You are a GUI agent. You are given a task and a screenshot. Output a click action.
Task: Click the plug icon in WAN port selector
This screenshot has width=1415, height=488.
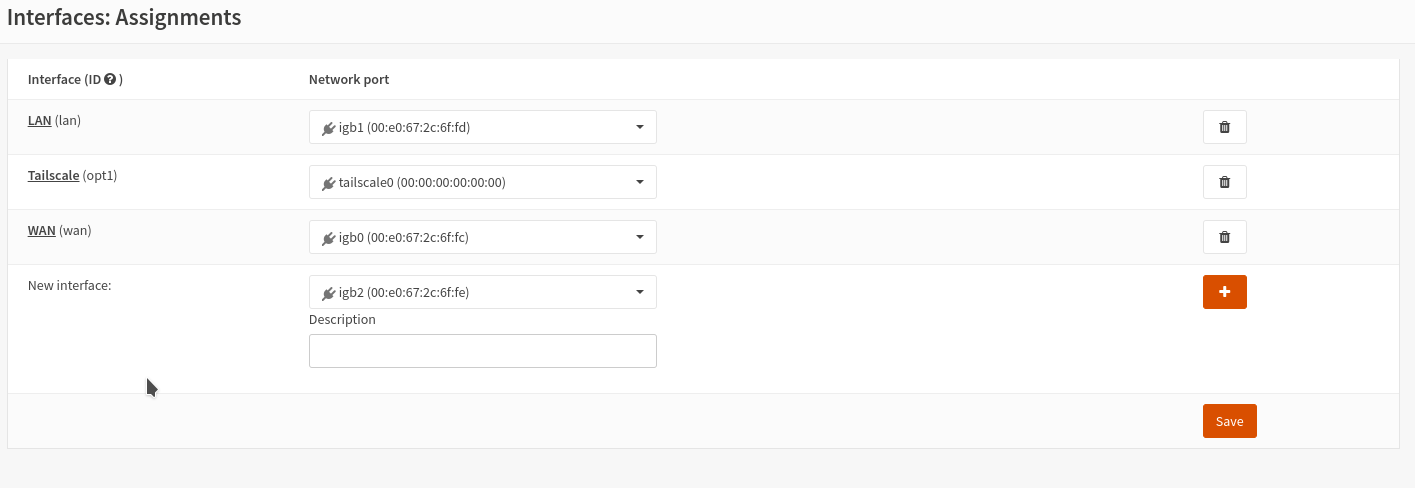pos(328,238)
